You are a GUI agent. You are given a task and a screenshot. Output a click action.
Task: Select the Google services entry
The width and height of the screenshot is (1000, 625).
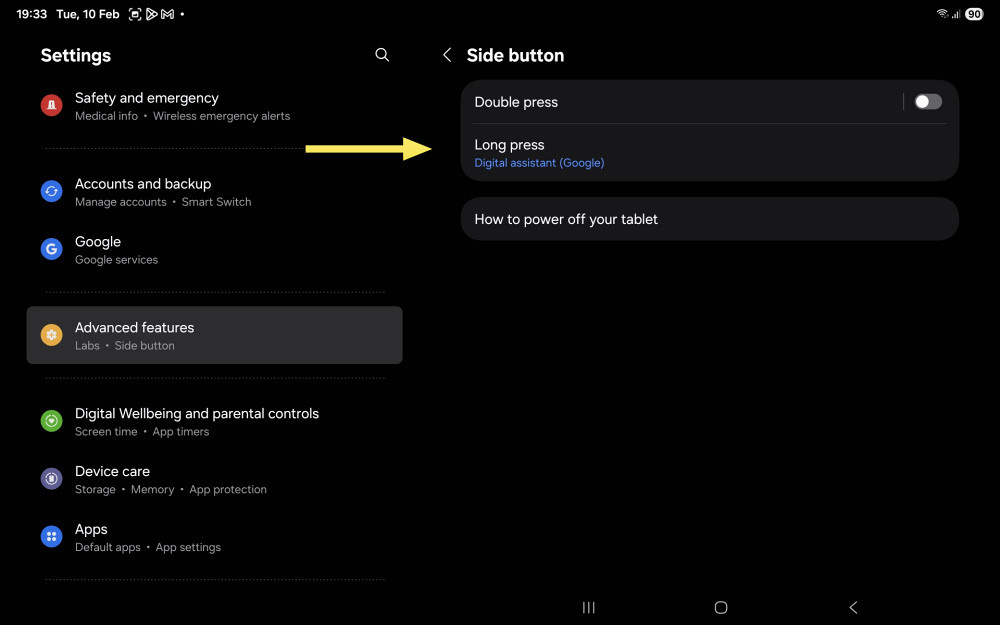214,249
